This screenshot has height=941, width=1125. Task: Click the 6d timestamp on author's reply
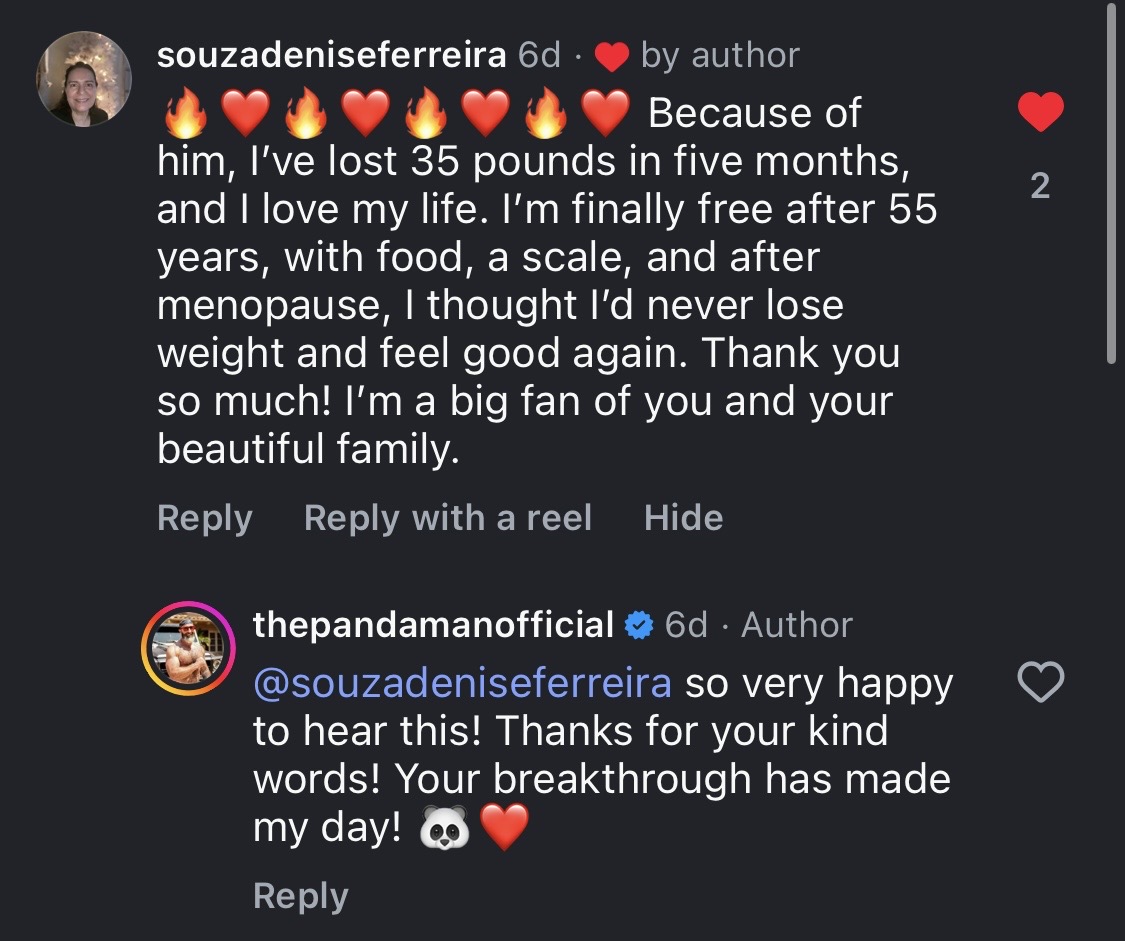(686, 626)
